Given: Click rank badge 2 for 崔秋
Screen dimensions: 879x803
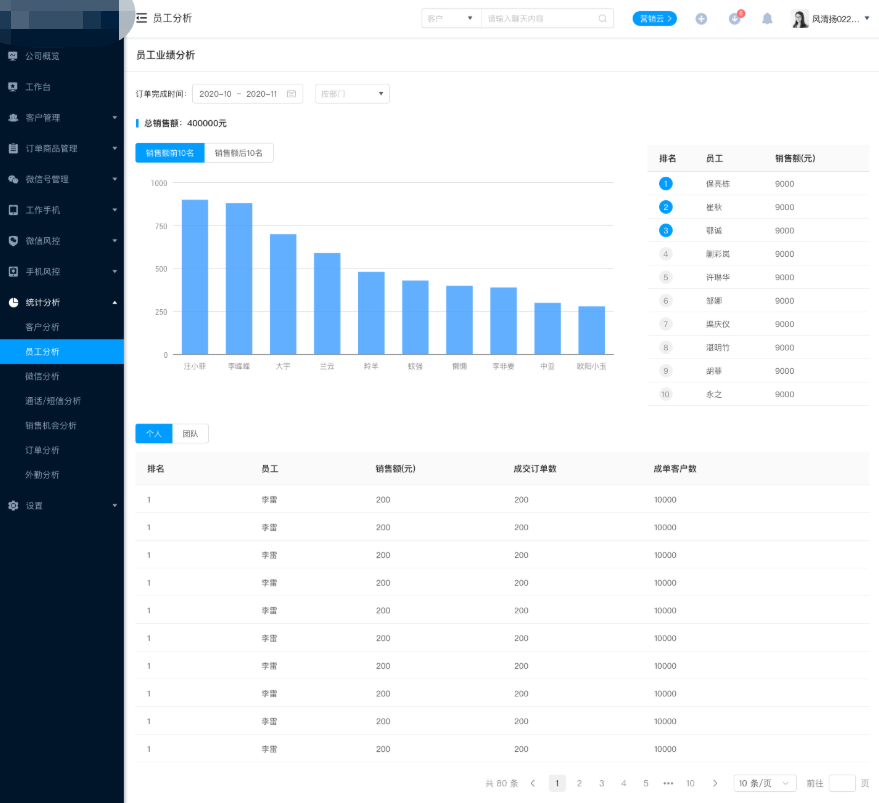Looking at the screenshot, I should pos(665,207).
